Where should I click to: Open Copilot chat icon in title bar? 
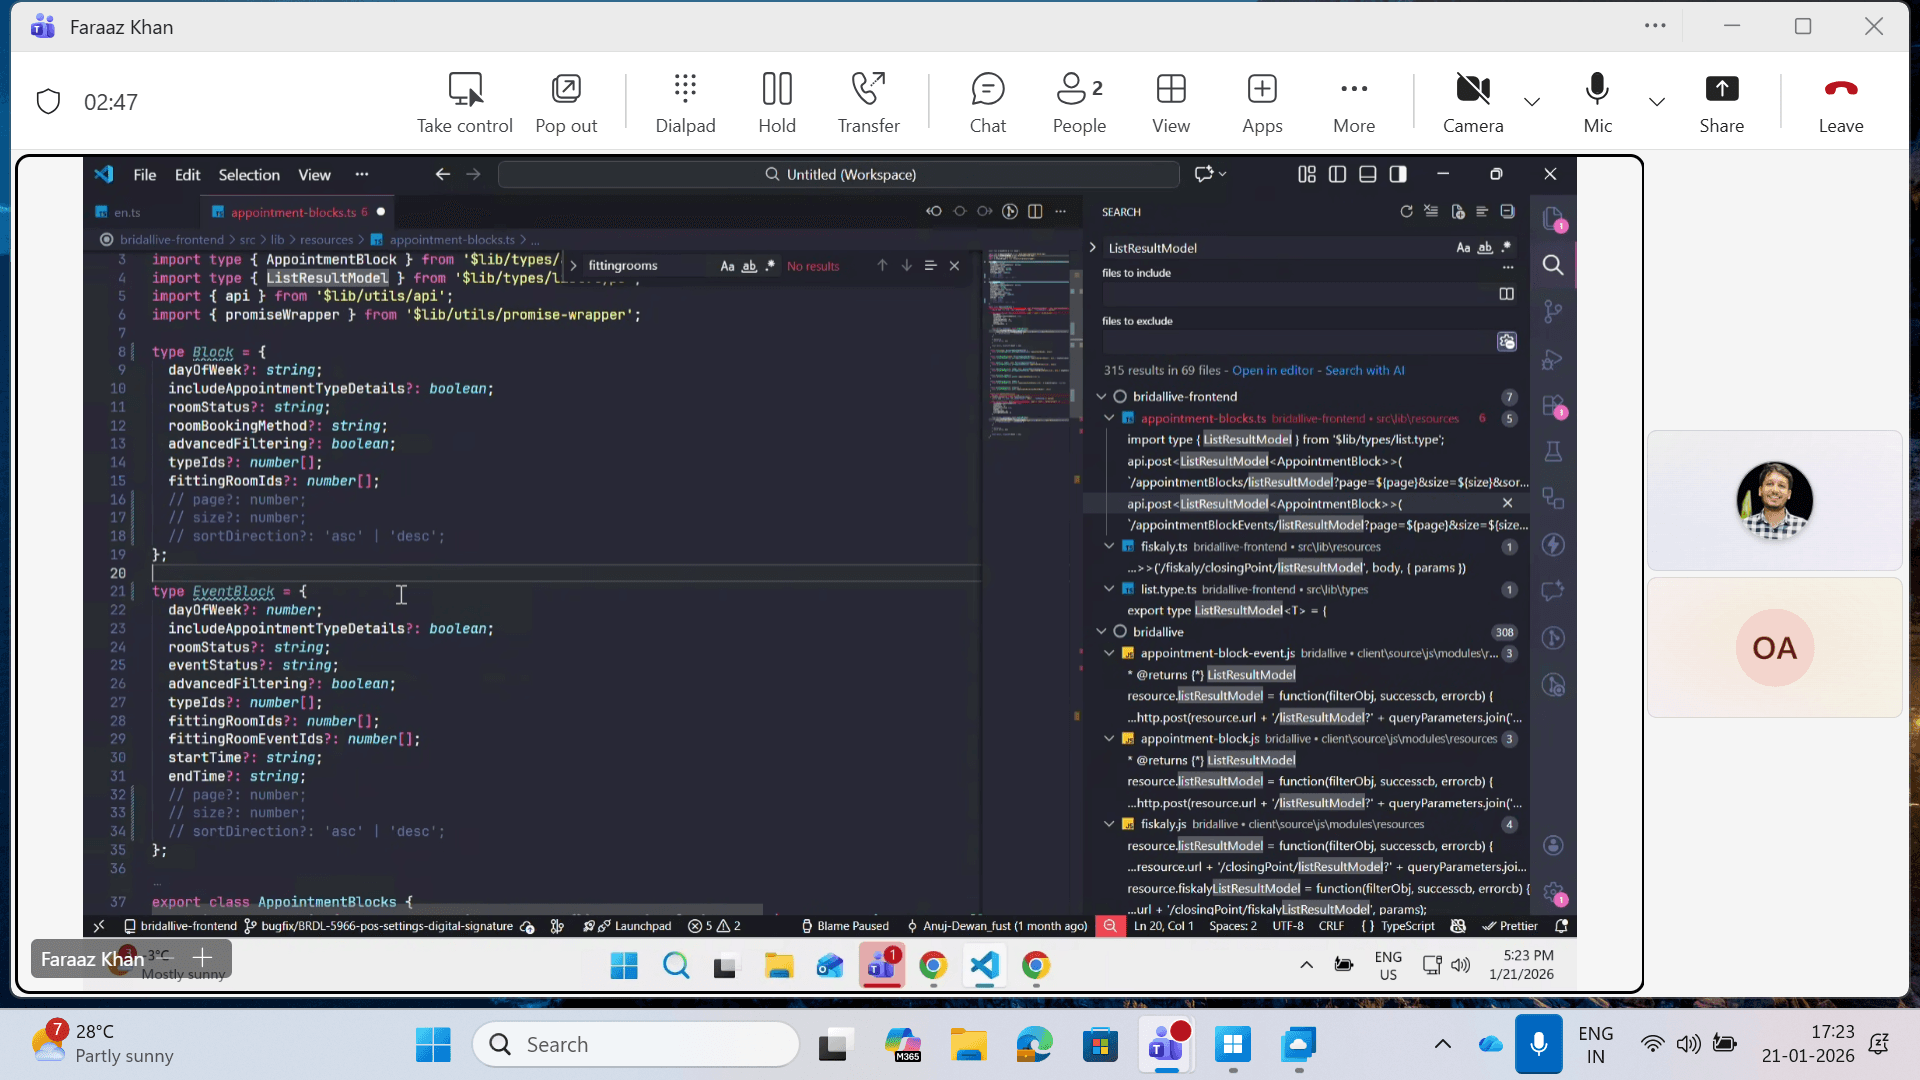point(1203,174)
